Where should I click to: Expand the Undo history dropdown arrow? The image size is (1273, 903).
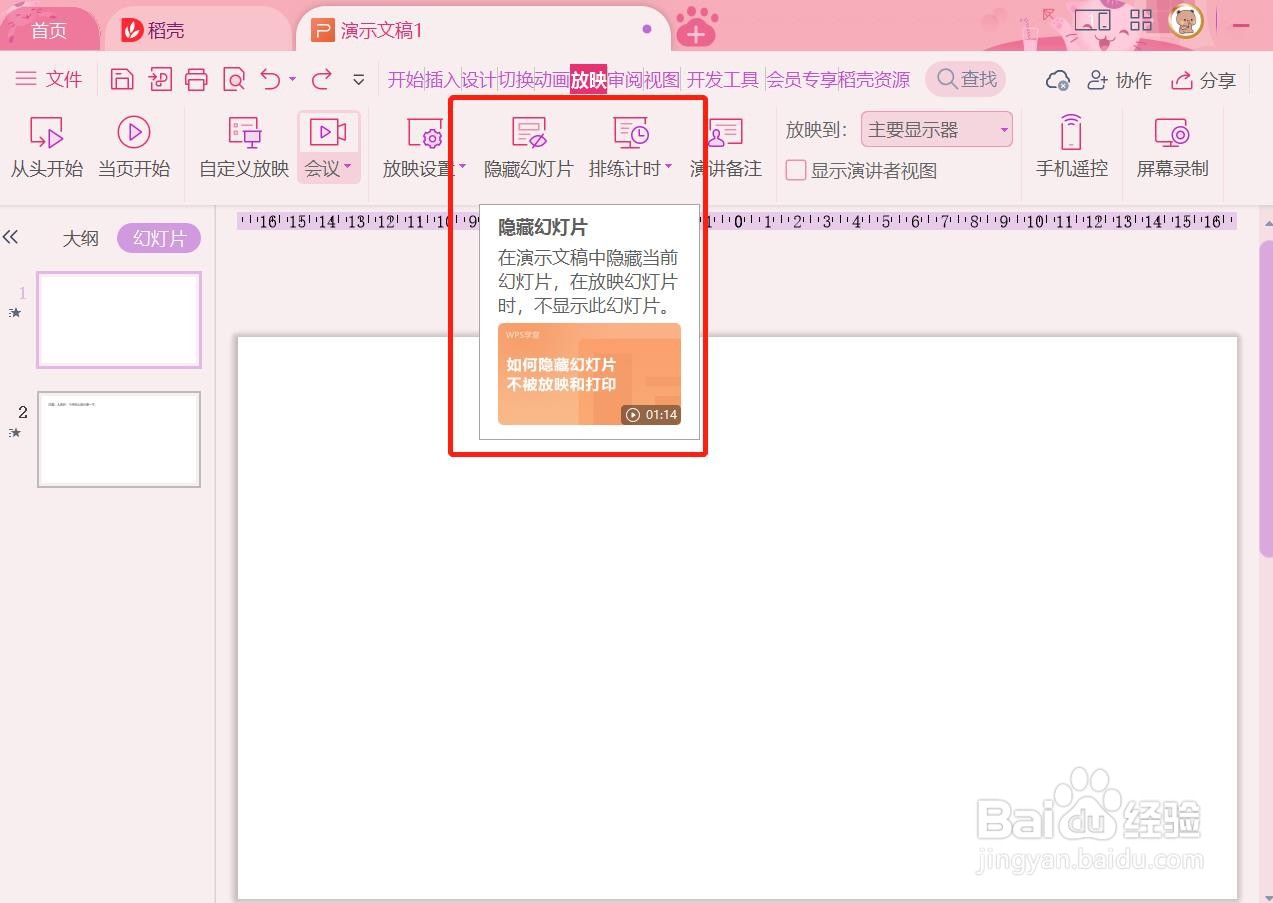[x=293, y=79]
